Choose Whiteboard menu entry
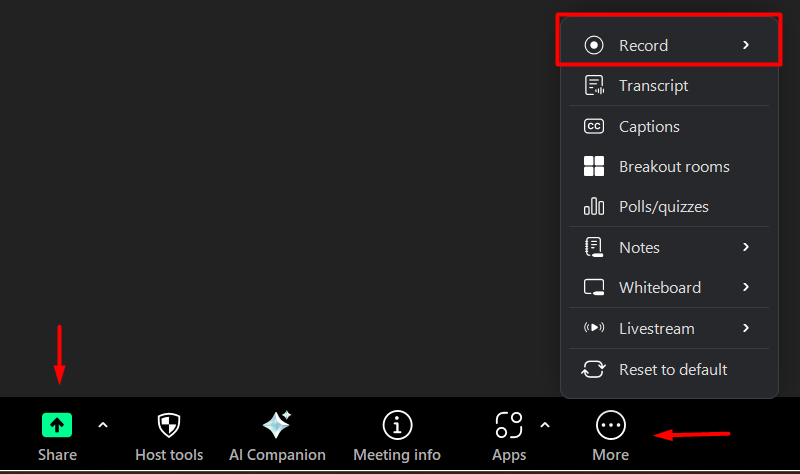 click(669, 287)
